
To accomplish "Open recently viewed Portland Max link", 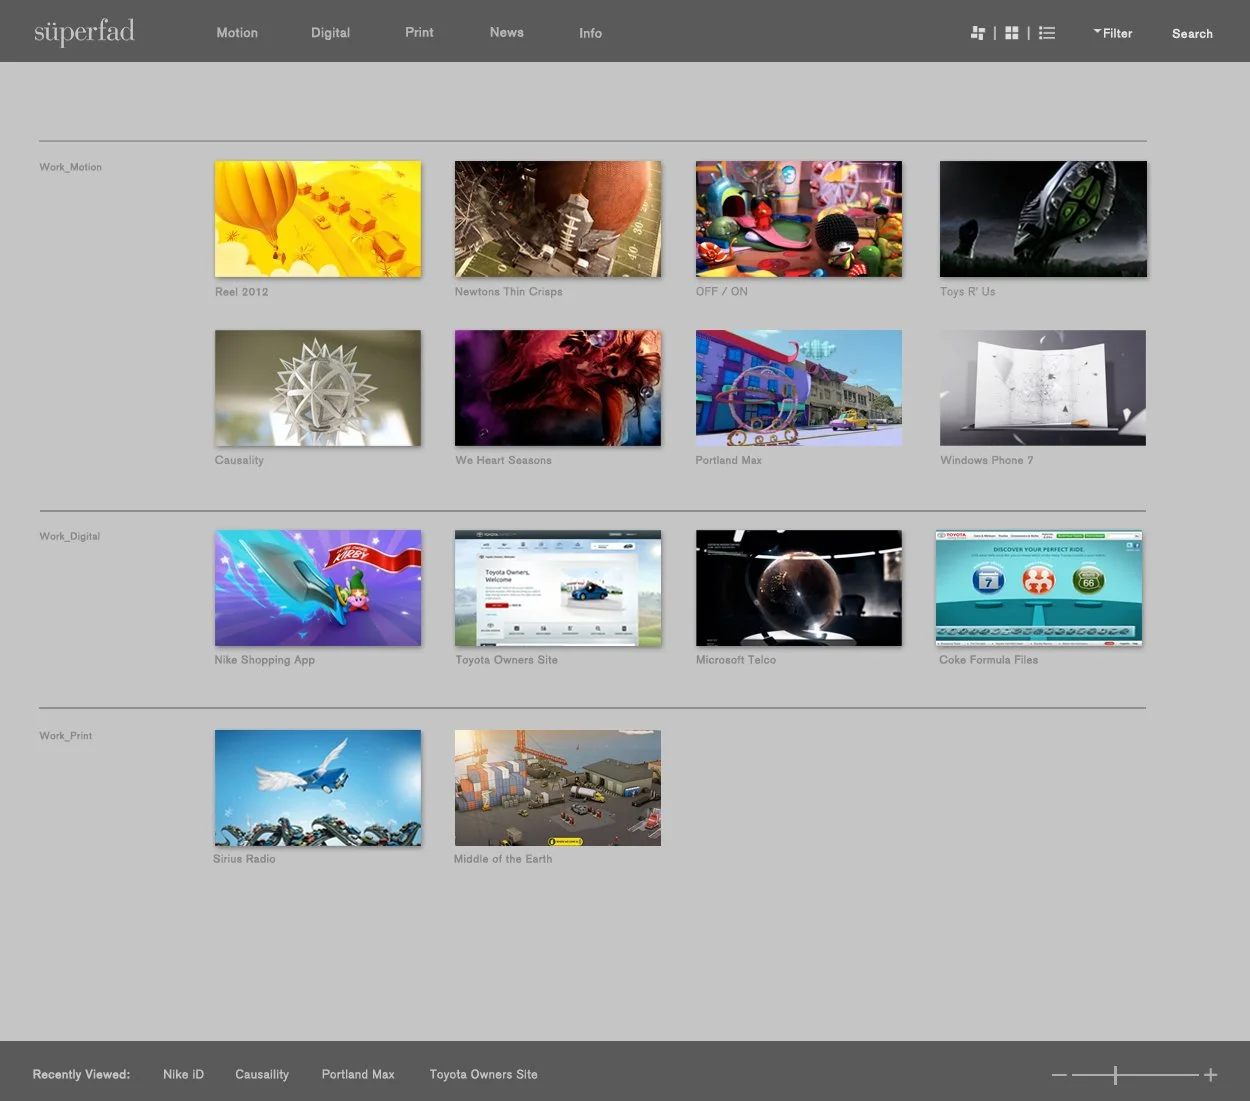I will tap(358, 1074).
